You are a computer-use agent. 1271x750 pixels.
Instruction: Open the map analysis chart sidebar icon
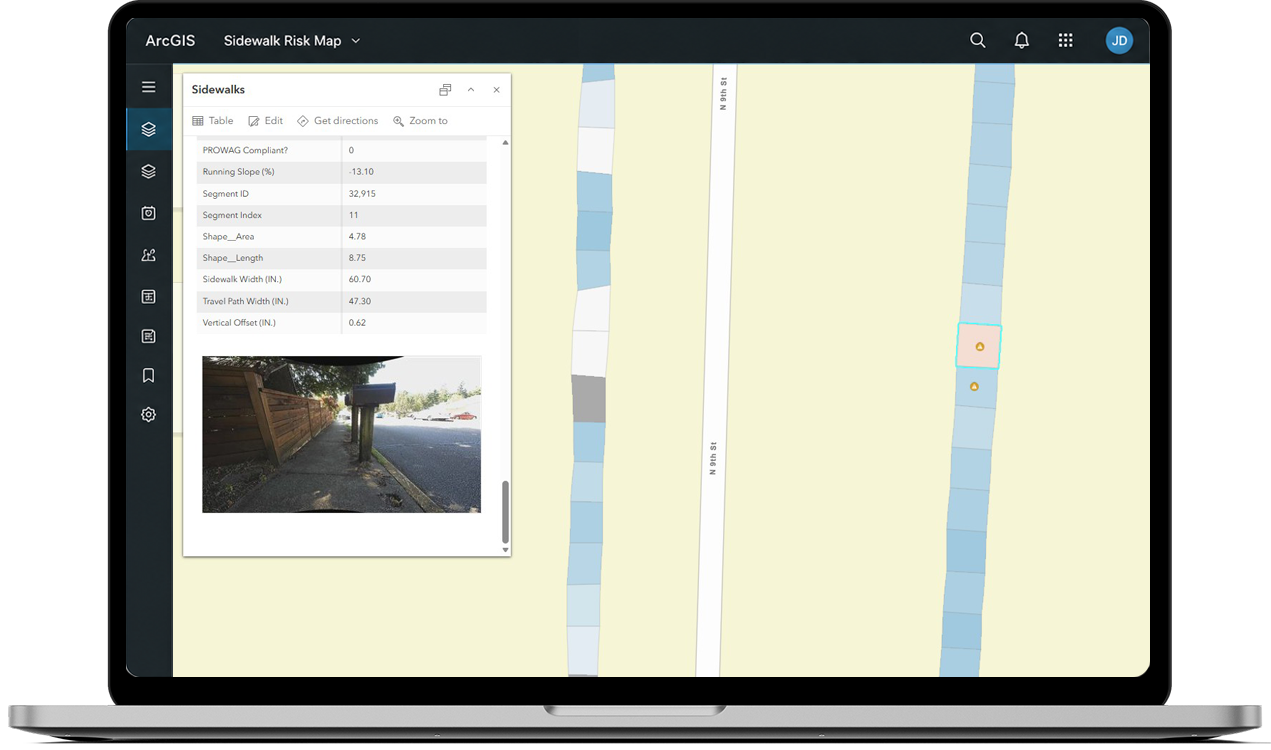coord(149,255)
